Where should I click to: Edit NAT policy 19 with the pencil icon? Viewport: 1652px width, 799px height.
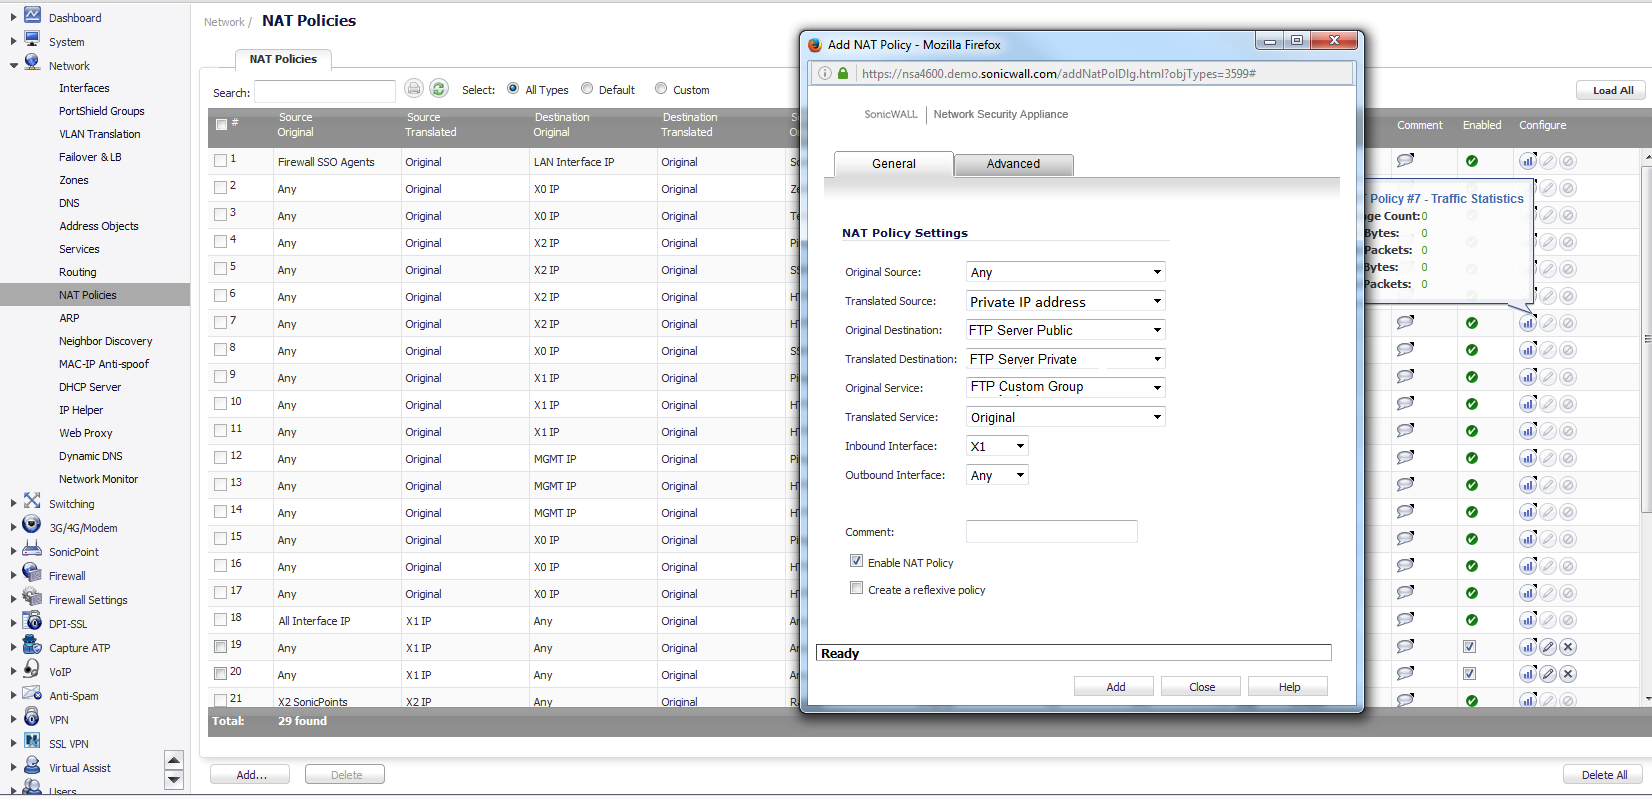pyautogui.click(x=1548, y=647)
